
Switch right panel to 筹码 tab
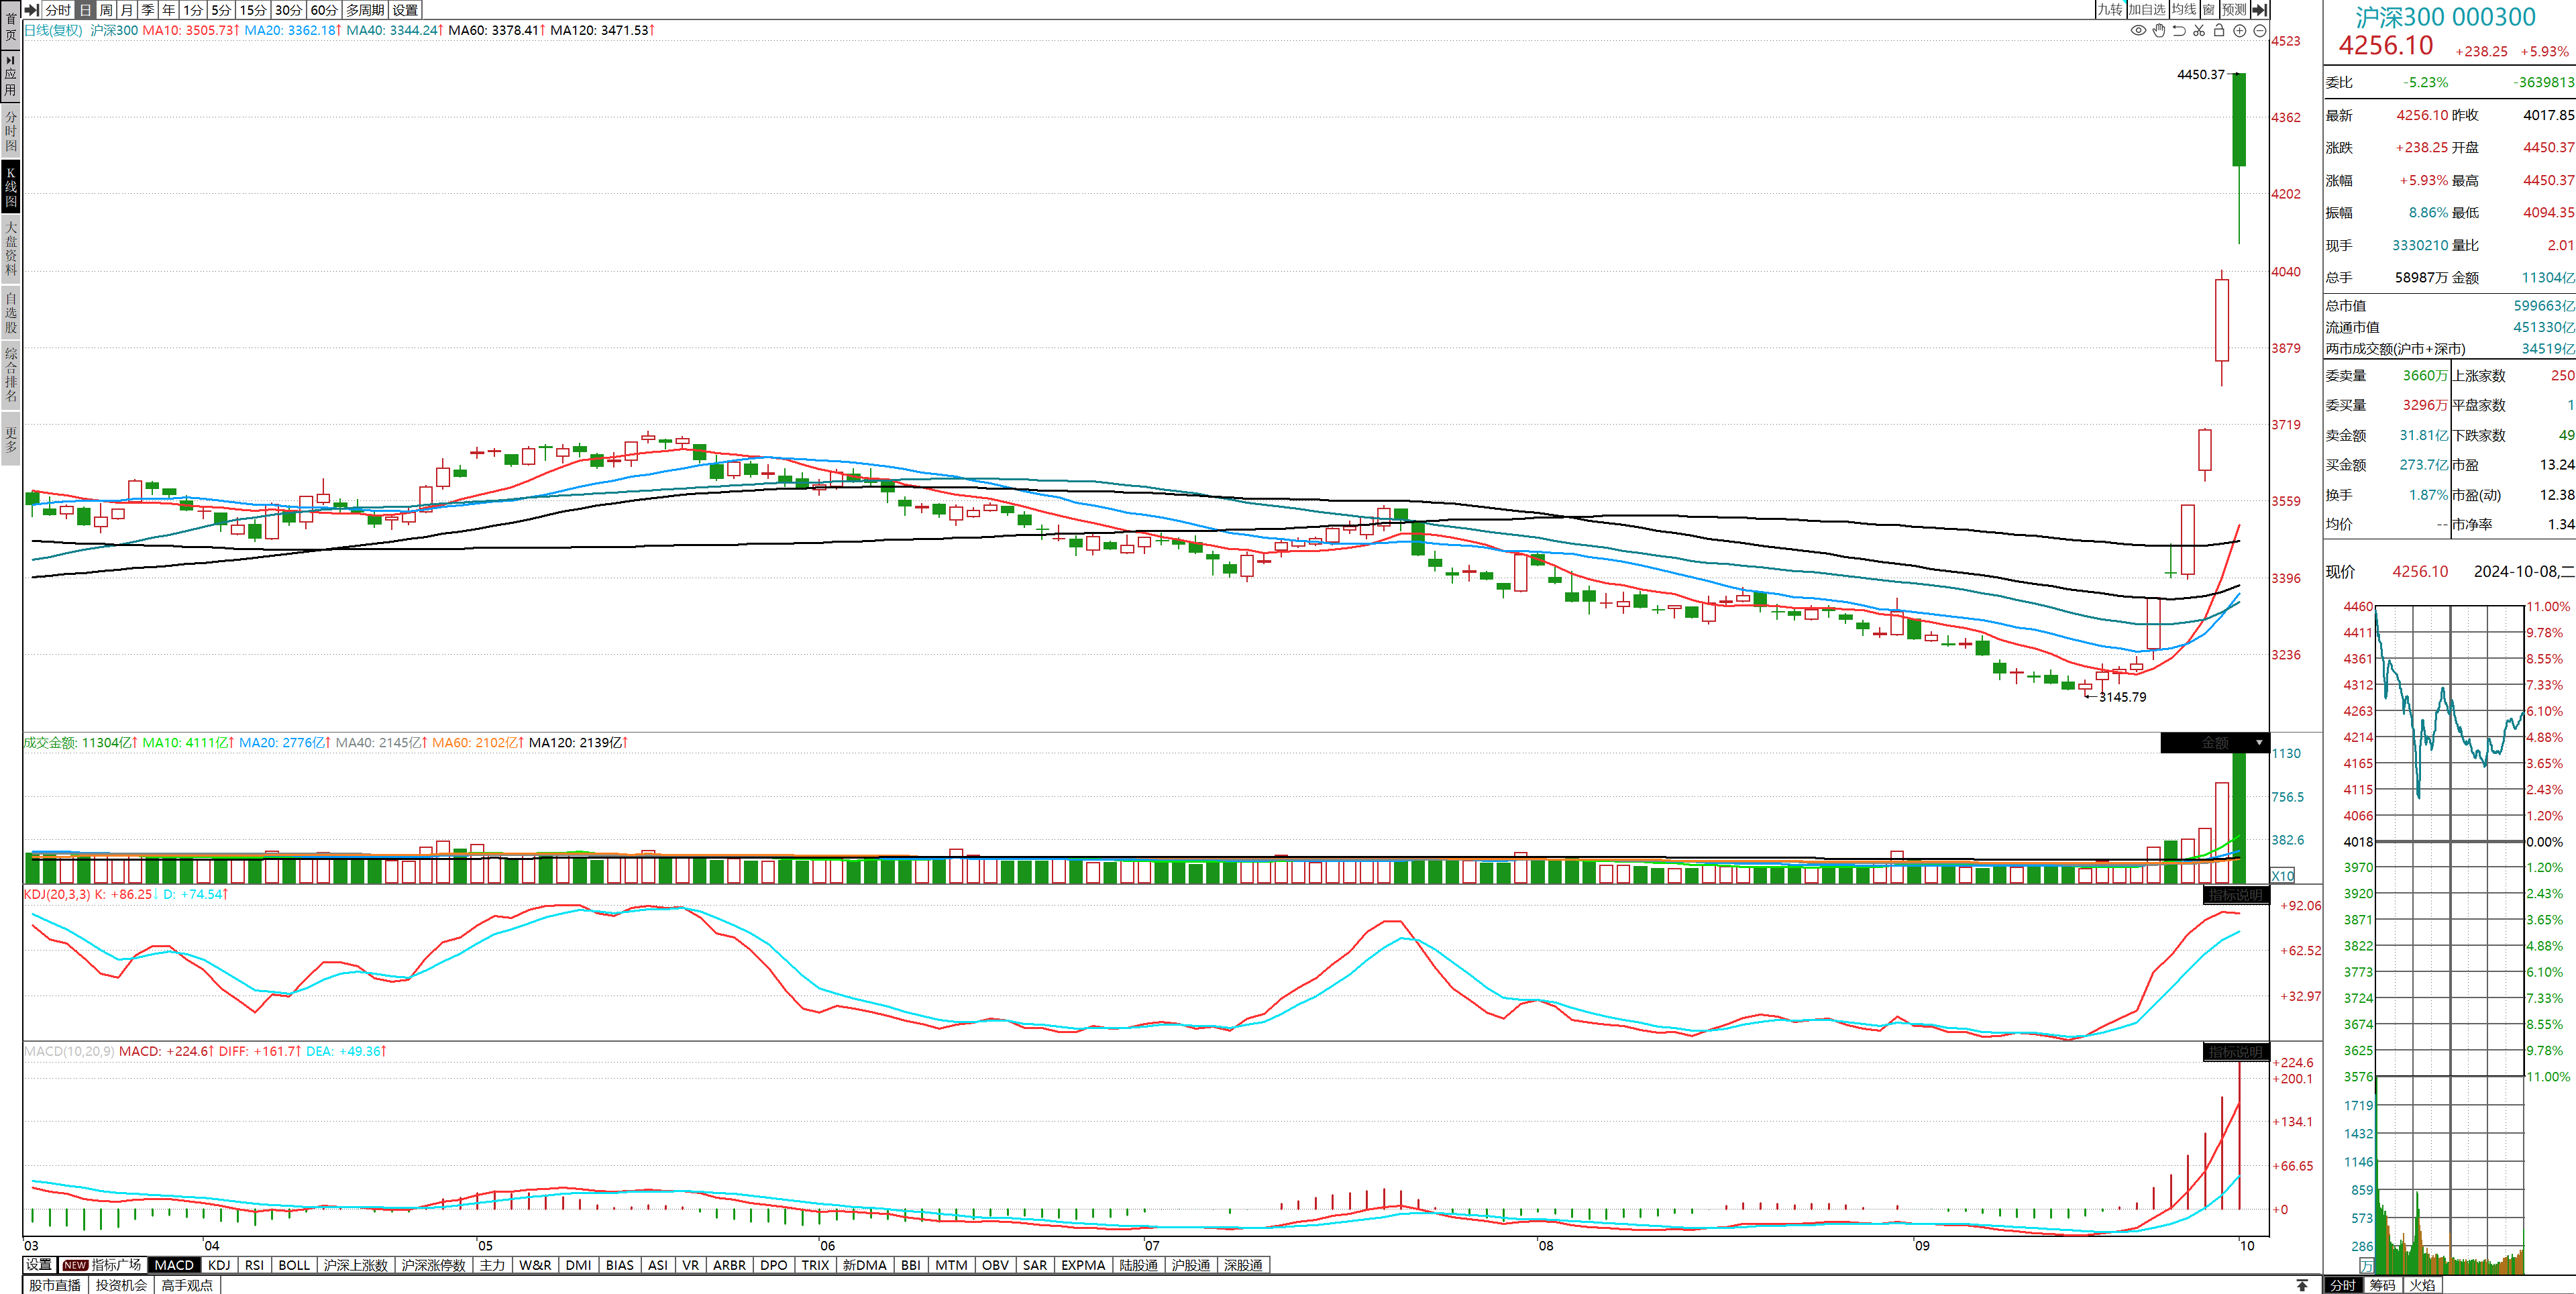2383,1285
